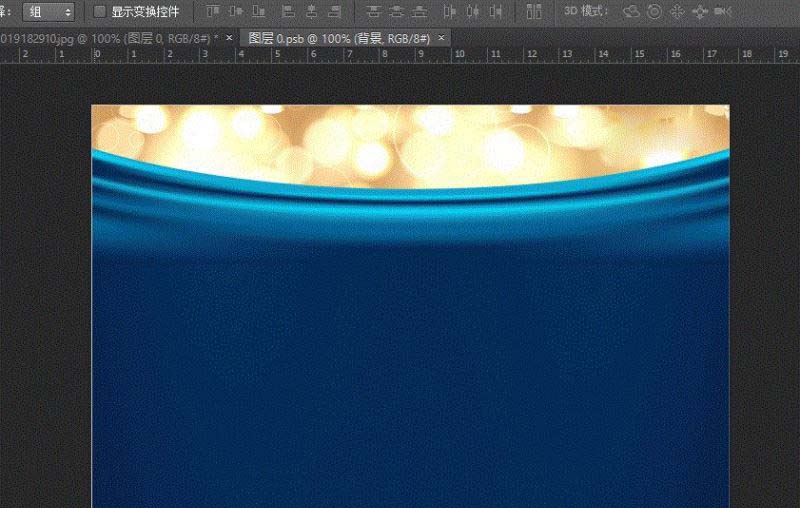Close the 图层 0.psb document tab
Screen dimensions: 800x508
pos(441,38)
